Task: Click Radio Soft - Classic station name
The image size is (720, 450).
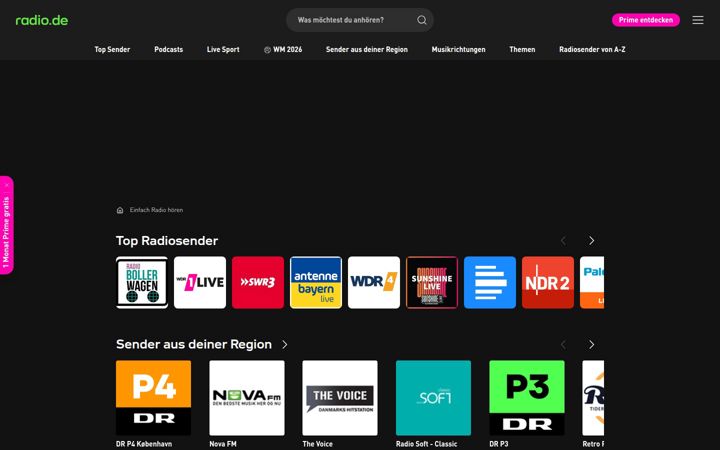Action: 427,444
